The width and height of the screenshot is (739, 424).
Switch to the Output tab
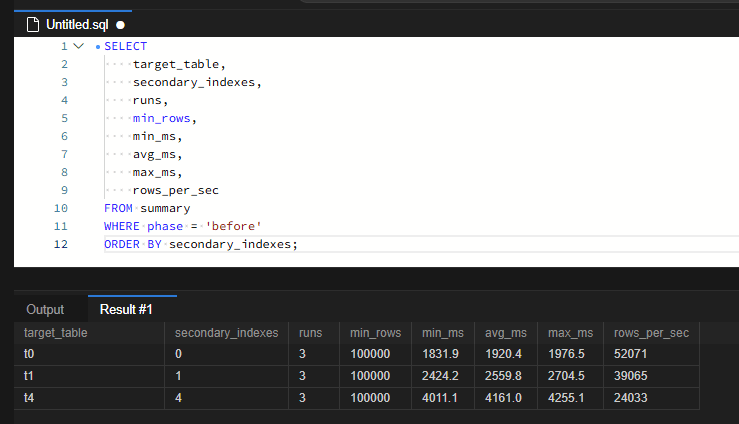45,310
